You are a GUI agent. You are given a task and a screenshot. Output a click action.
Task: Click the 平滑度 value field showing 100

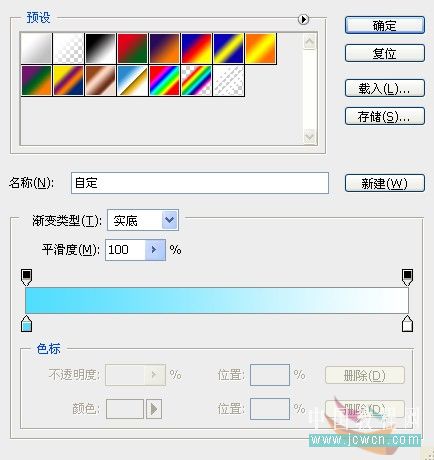[x=126, y=250]
